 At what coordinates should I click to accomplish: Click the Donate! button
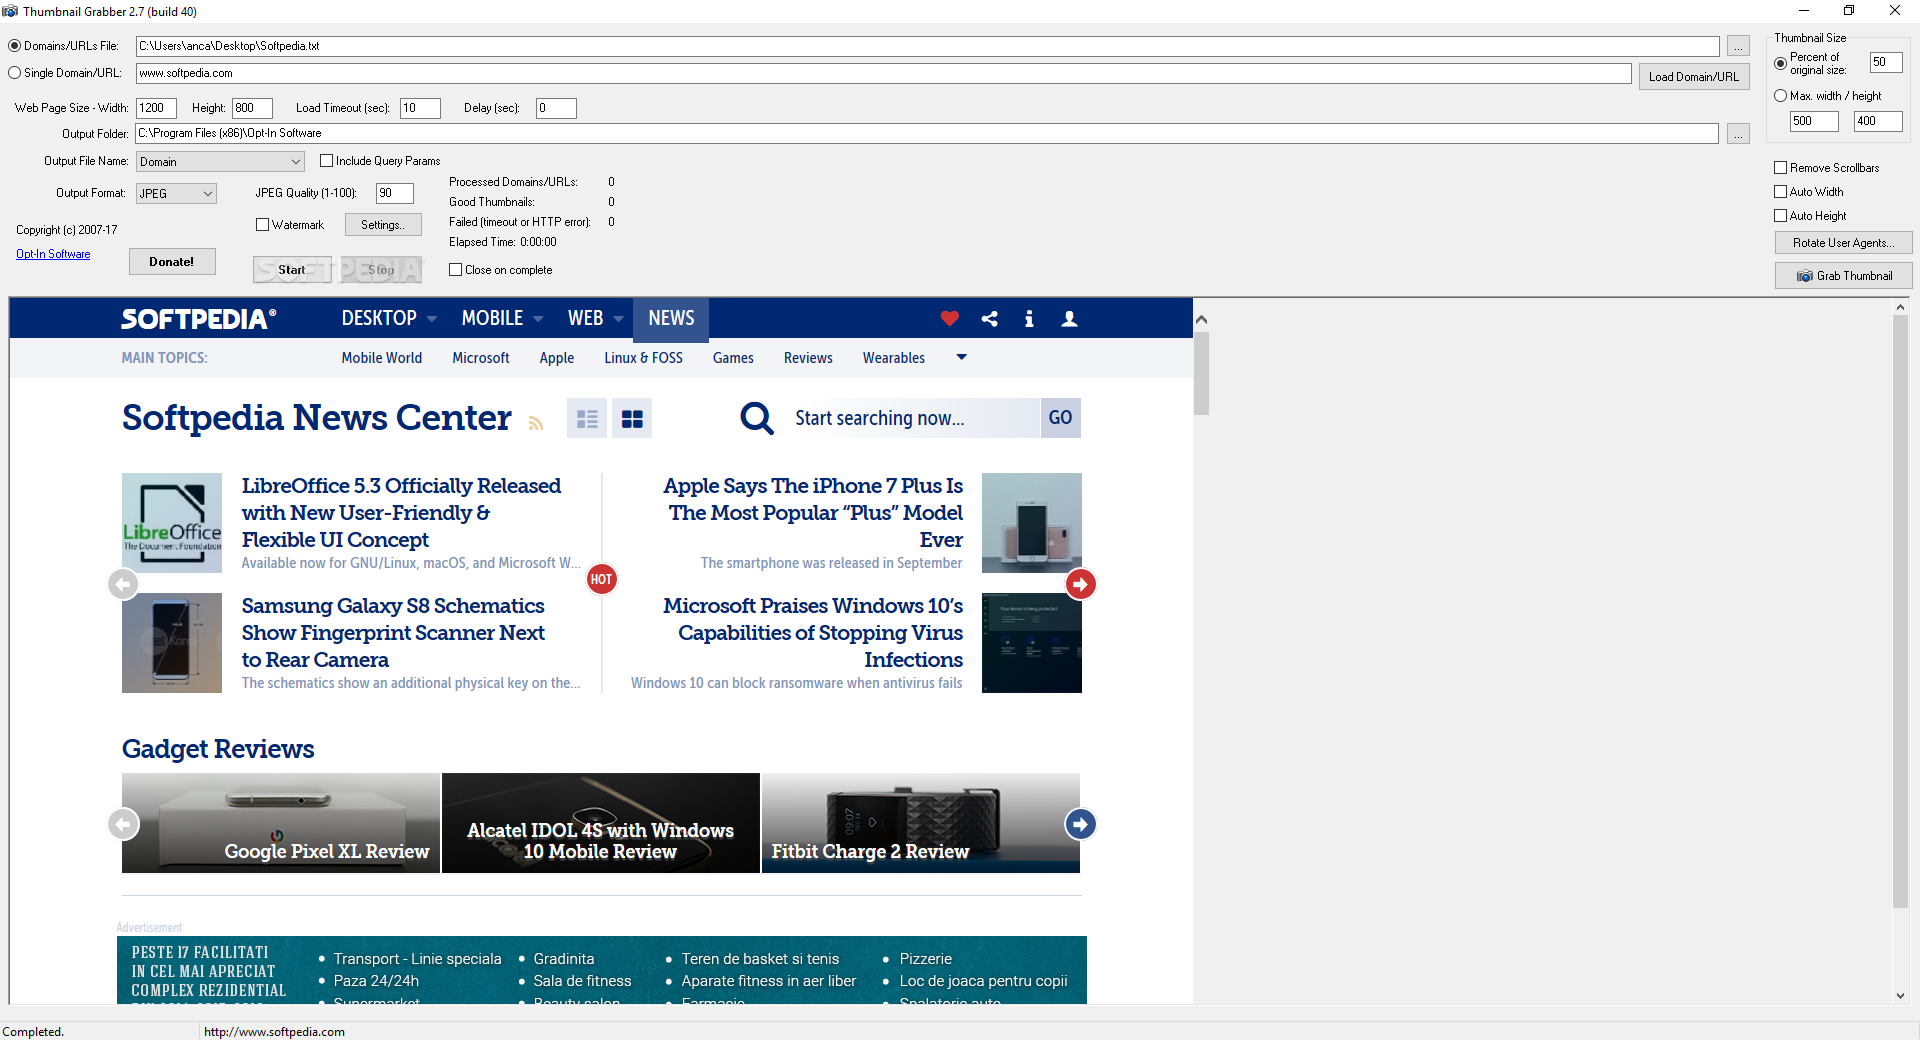tap(172, 262)
